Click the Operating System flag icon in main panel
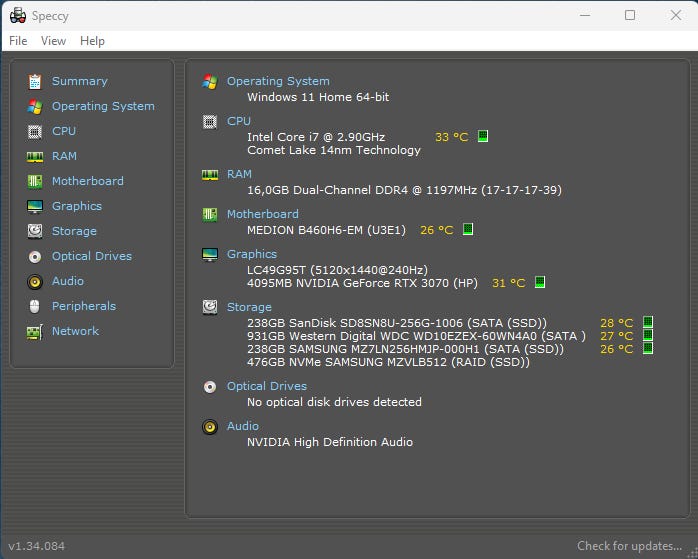Screen dimensions: 698x559 point(210,81)
